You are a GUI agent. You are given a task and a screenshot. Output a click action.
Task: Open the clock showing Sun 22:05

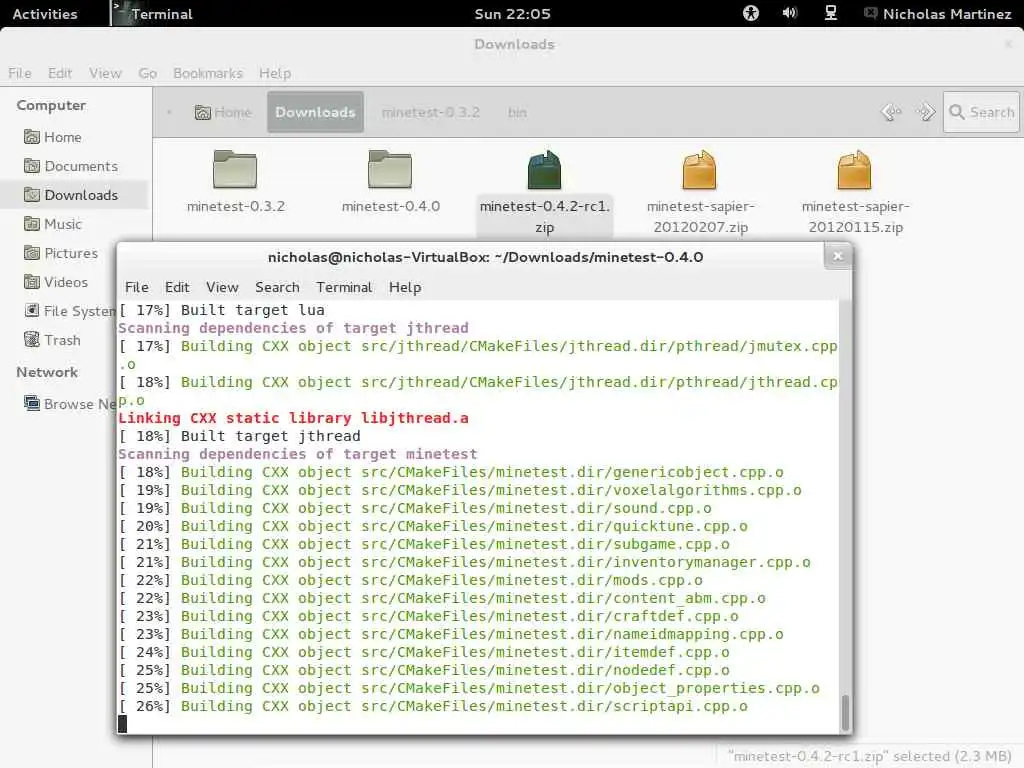[x=513, y=14]
